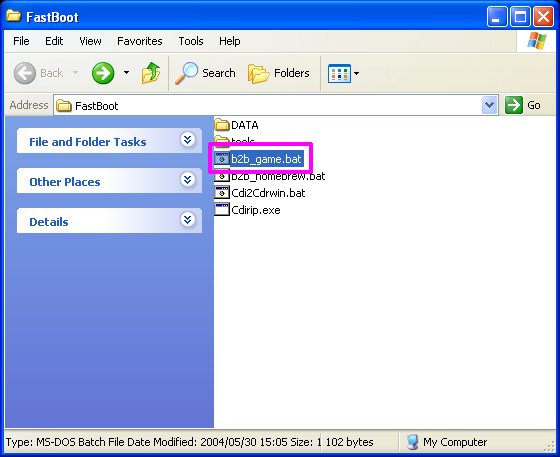Click the FastBoot address field
This screenshot has height=457, width=560.
pos(268,105)
